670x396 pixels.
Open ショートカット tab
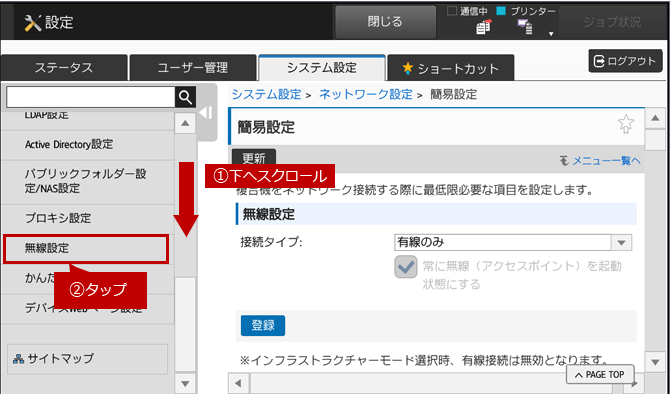point(451,68)
